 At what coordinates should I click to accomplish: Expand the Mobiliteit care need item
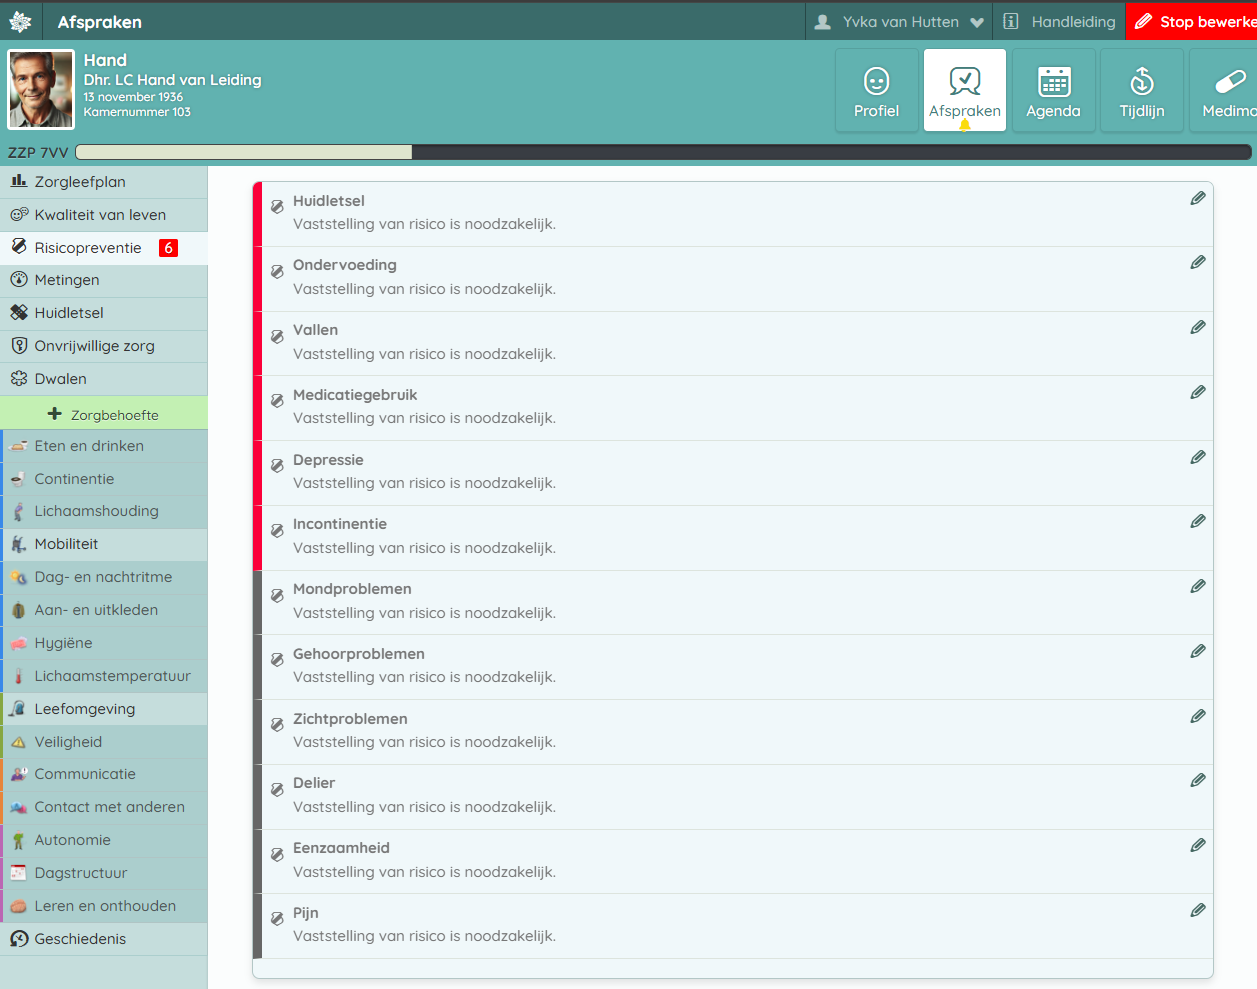pyautogui.click(x=66, y=544)
